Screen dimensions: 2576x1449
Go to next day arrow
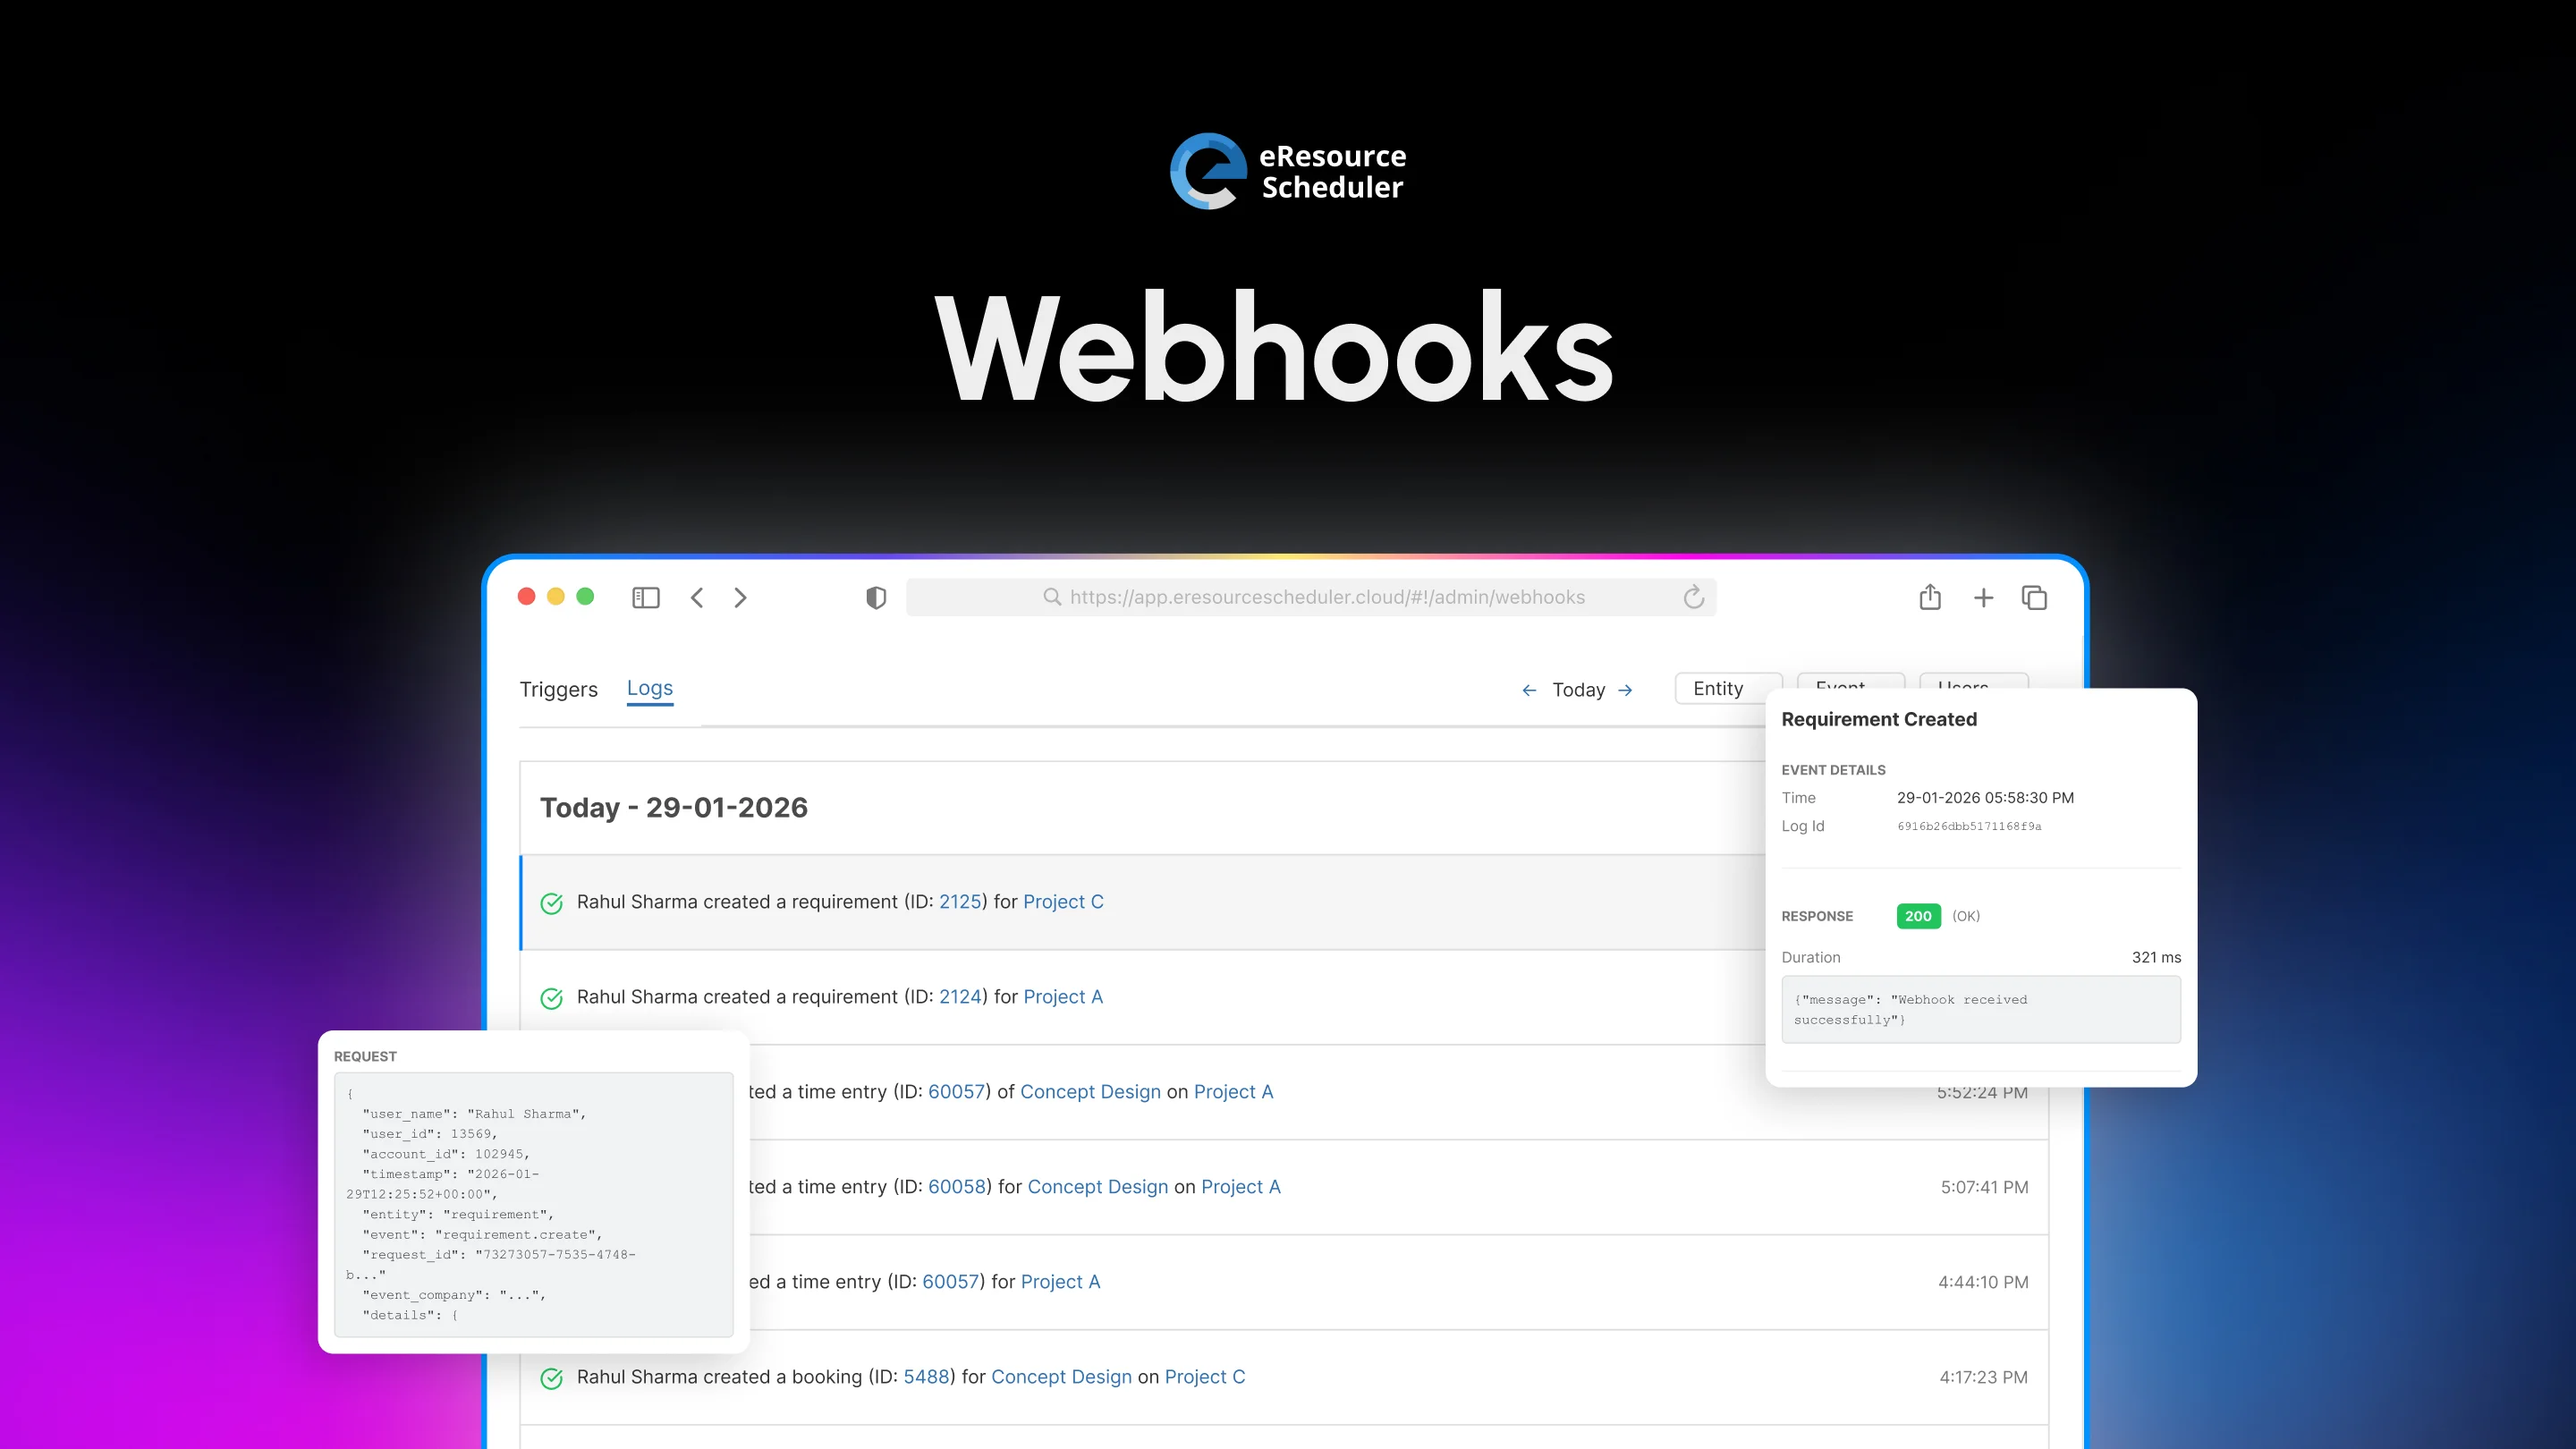click(1625, 690)
